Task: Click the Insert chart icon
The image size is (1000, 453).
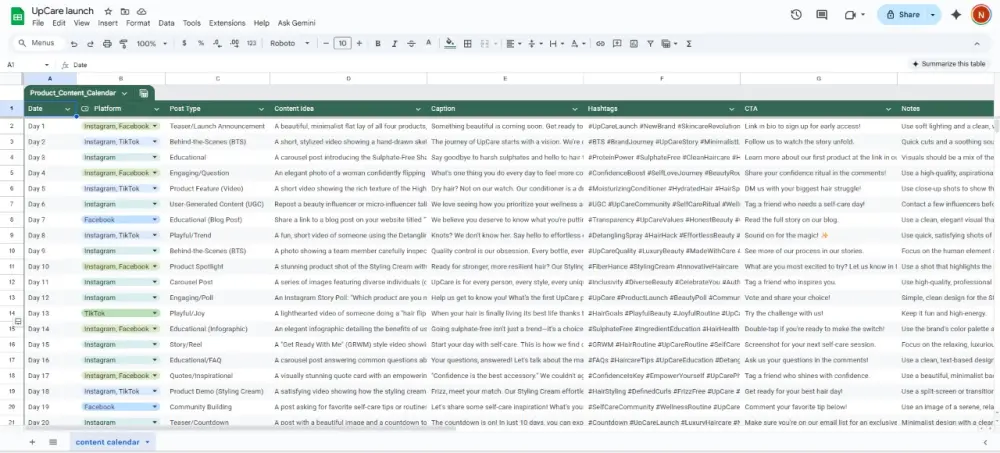Action: (633, 43)
